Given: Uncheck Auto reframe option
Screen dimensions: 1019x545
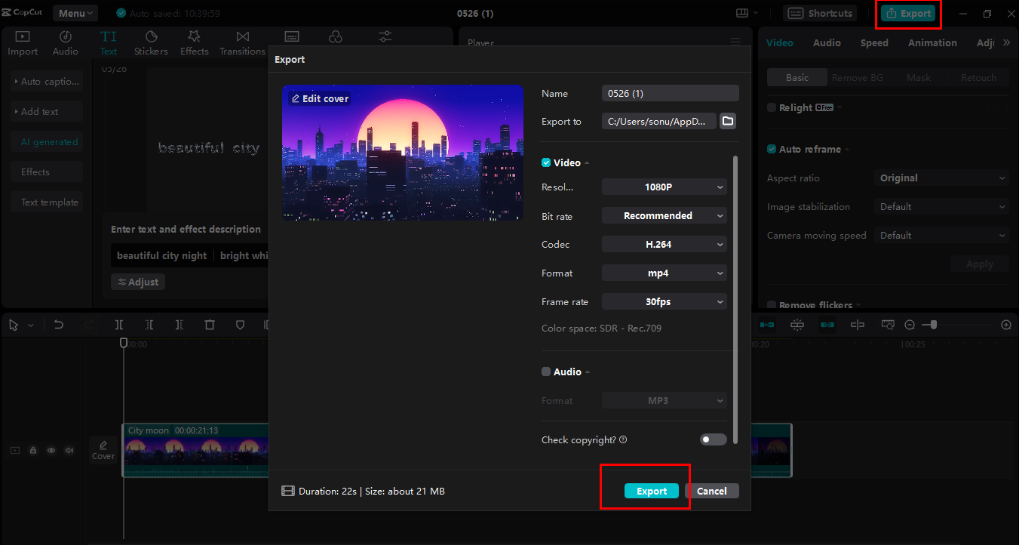Looking at the screenshot, I should [x=771, y=149].
